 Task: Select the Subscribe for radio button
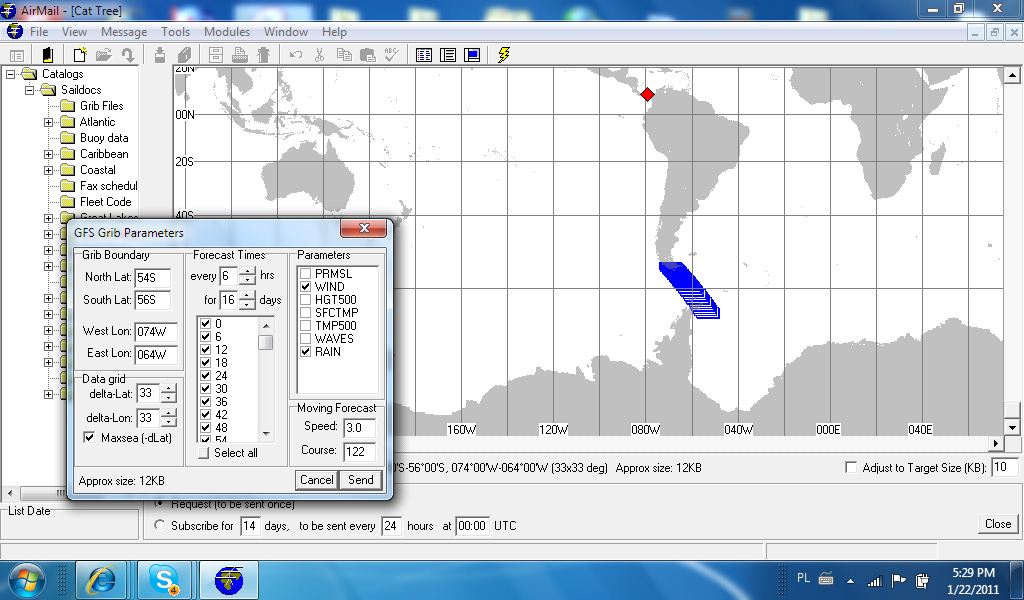159,526
